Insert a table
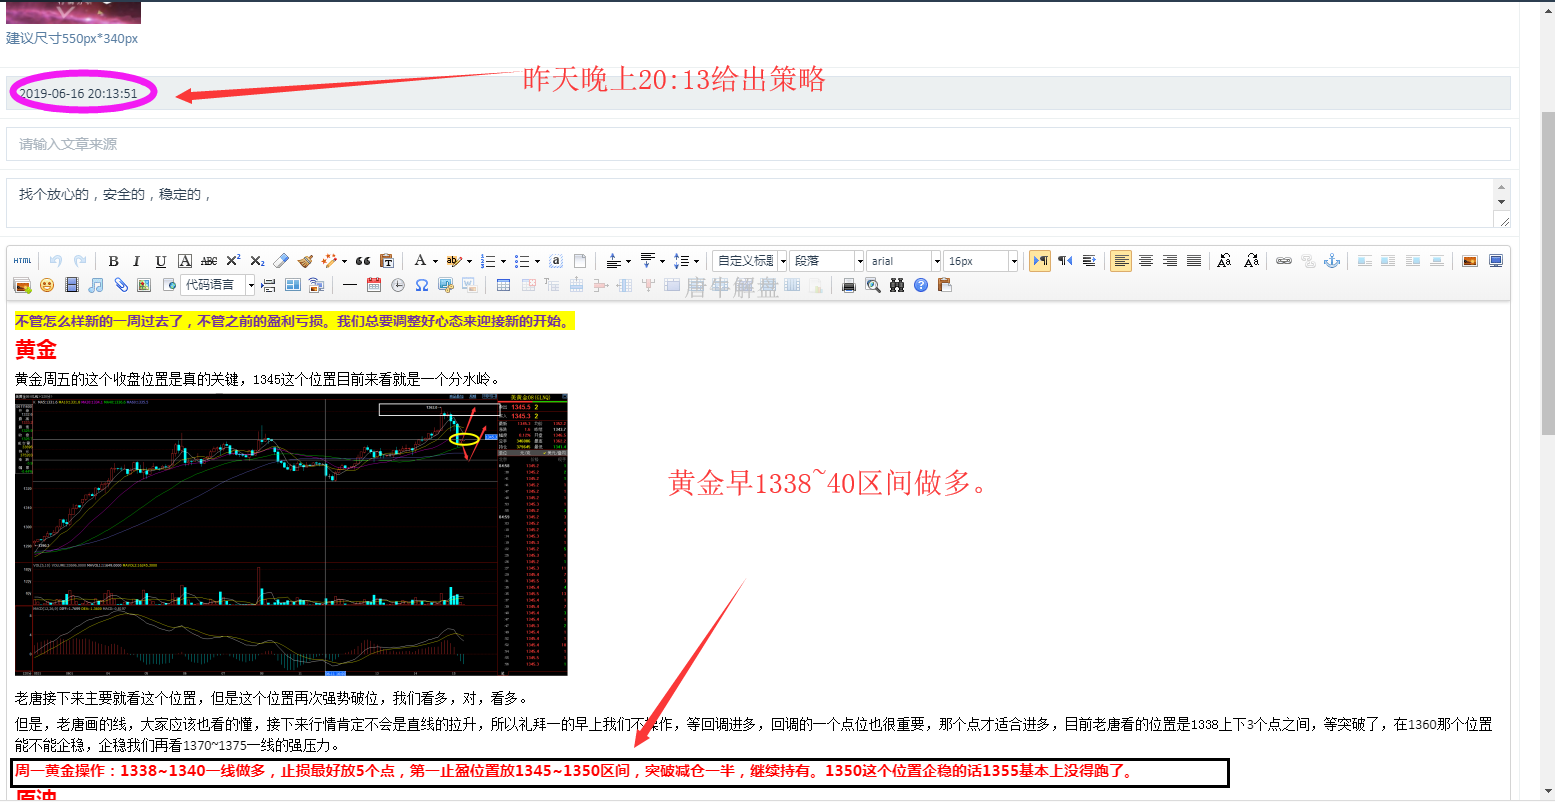This screenshot has height=802, width=1555. click(502, 285)
